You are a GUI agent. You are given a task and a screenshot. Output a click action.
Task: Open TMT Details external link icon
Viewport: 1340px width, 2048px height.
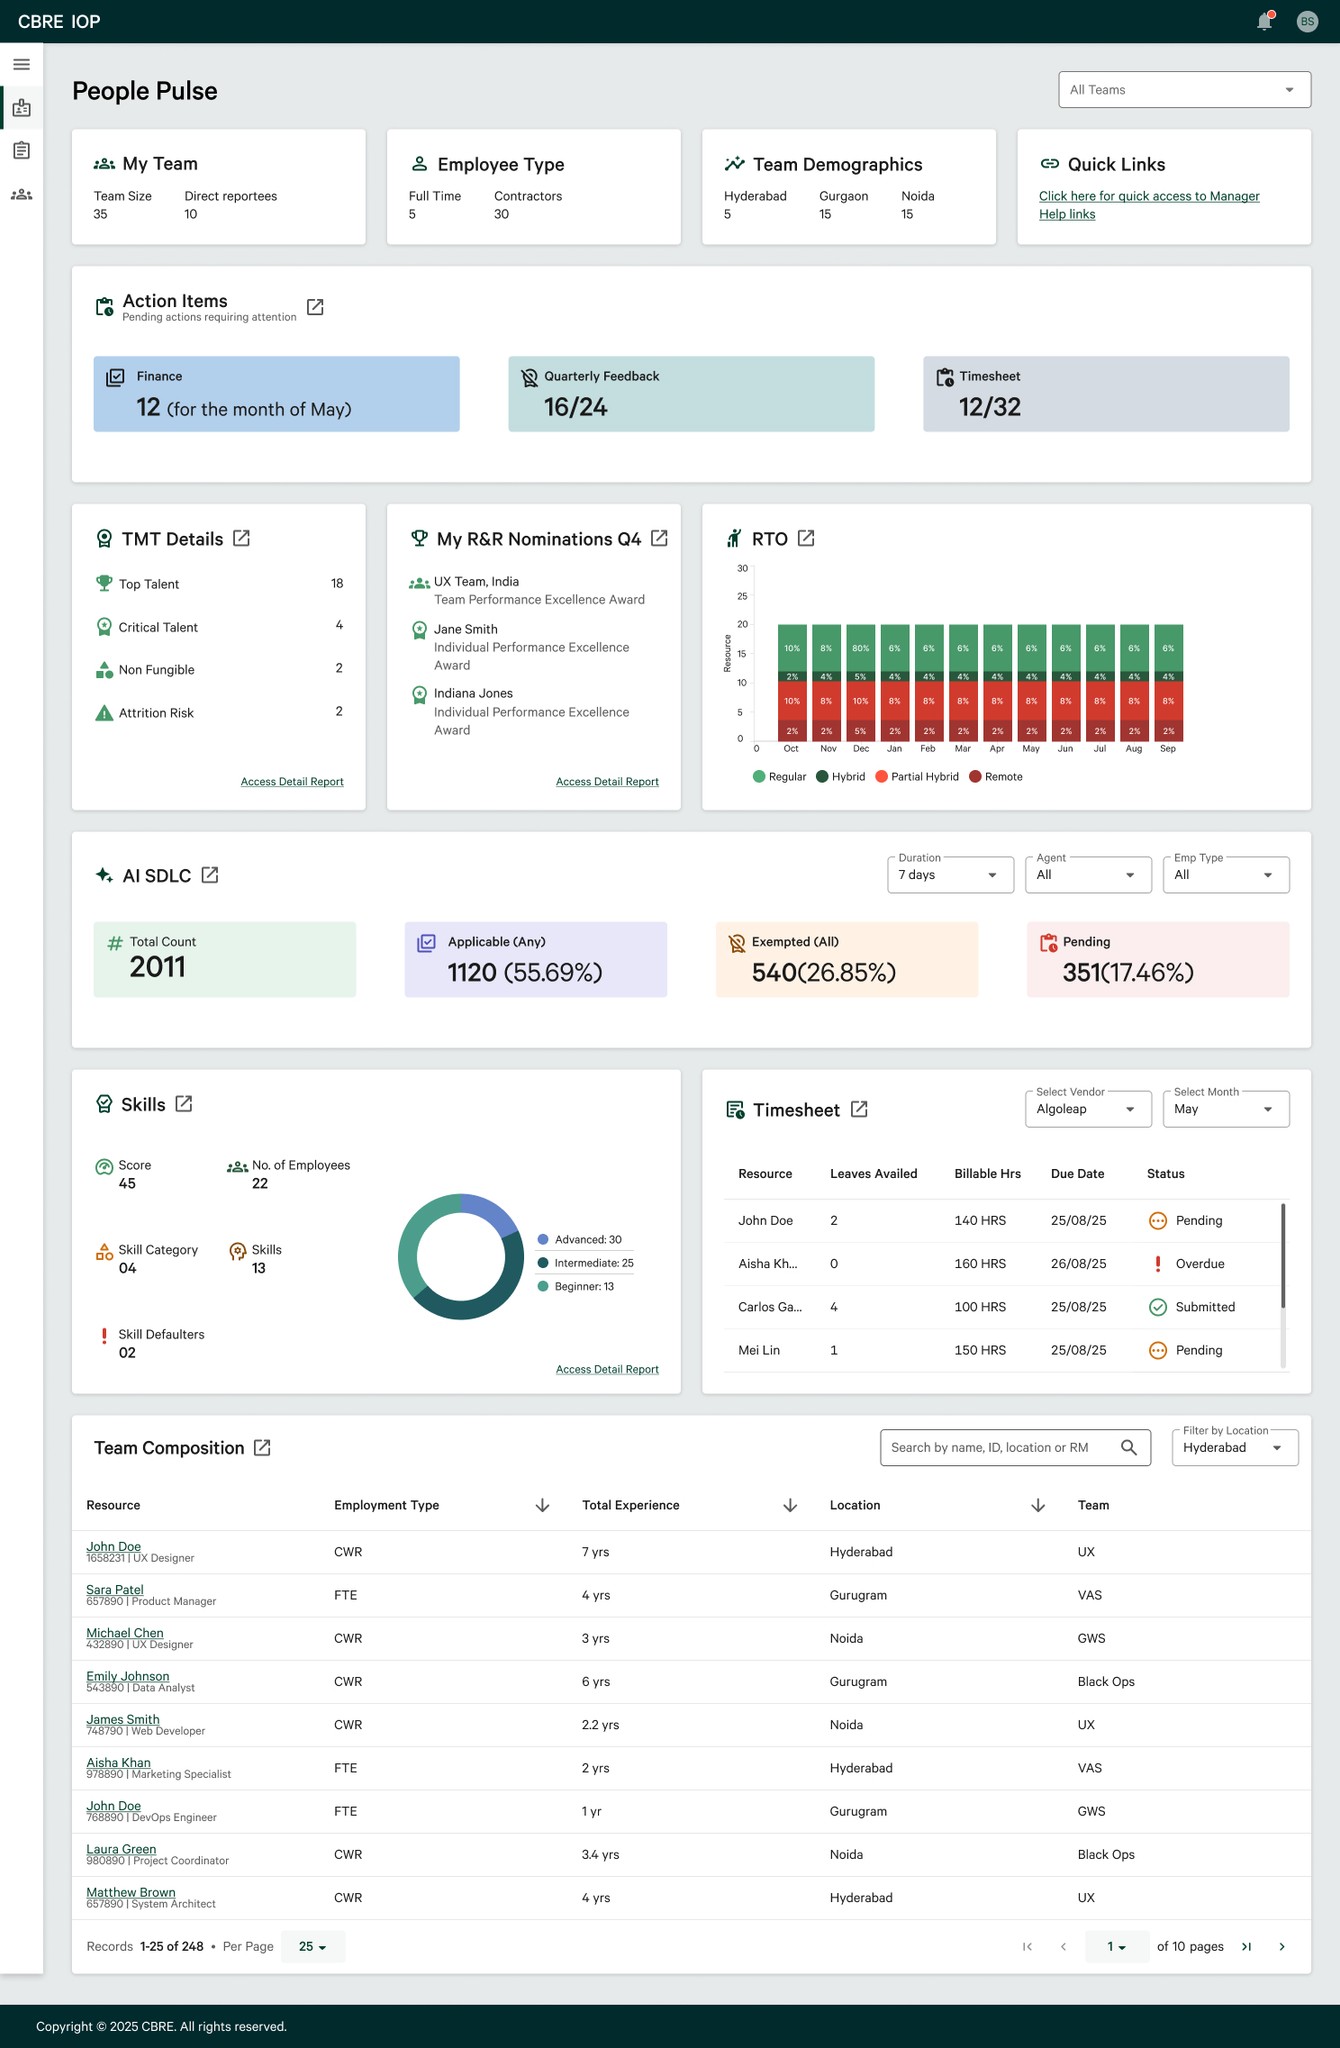(241, 538)
